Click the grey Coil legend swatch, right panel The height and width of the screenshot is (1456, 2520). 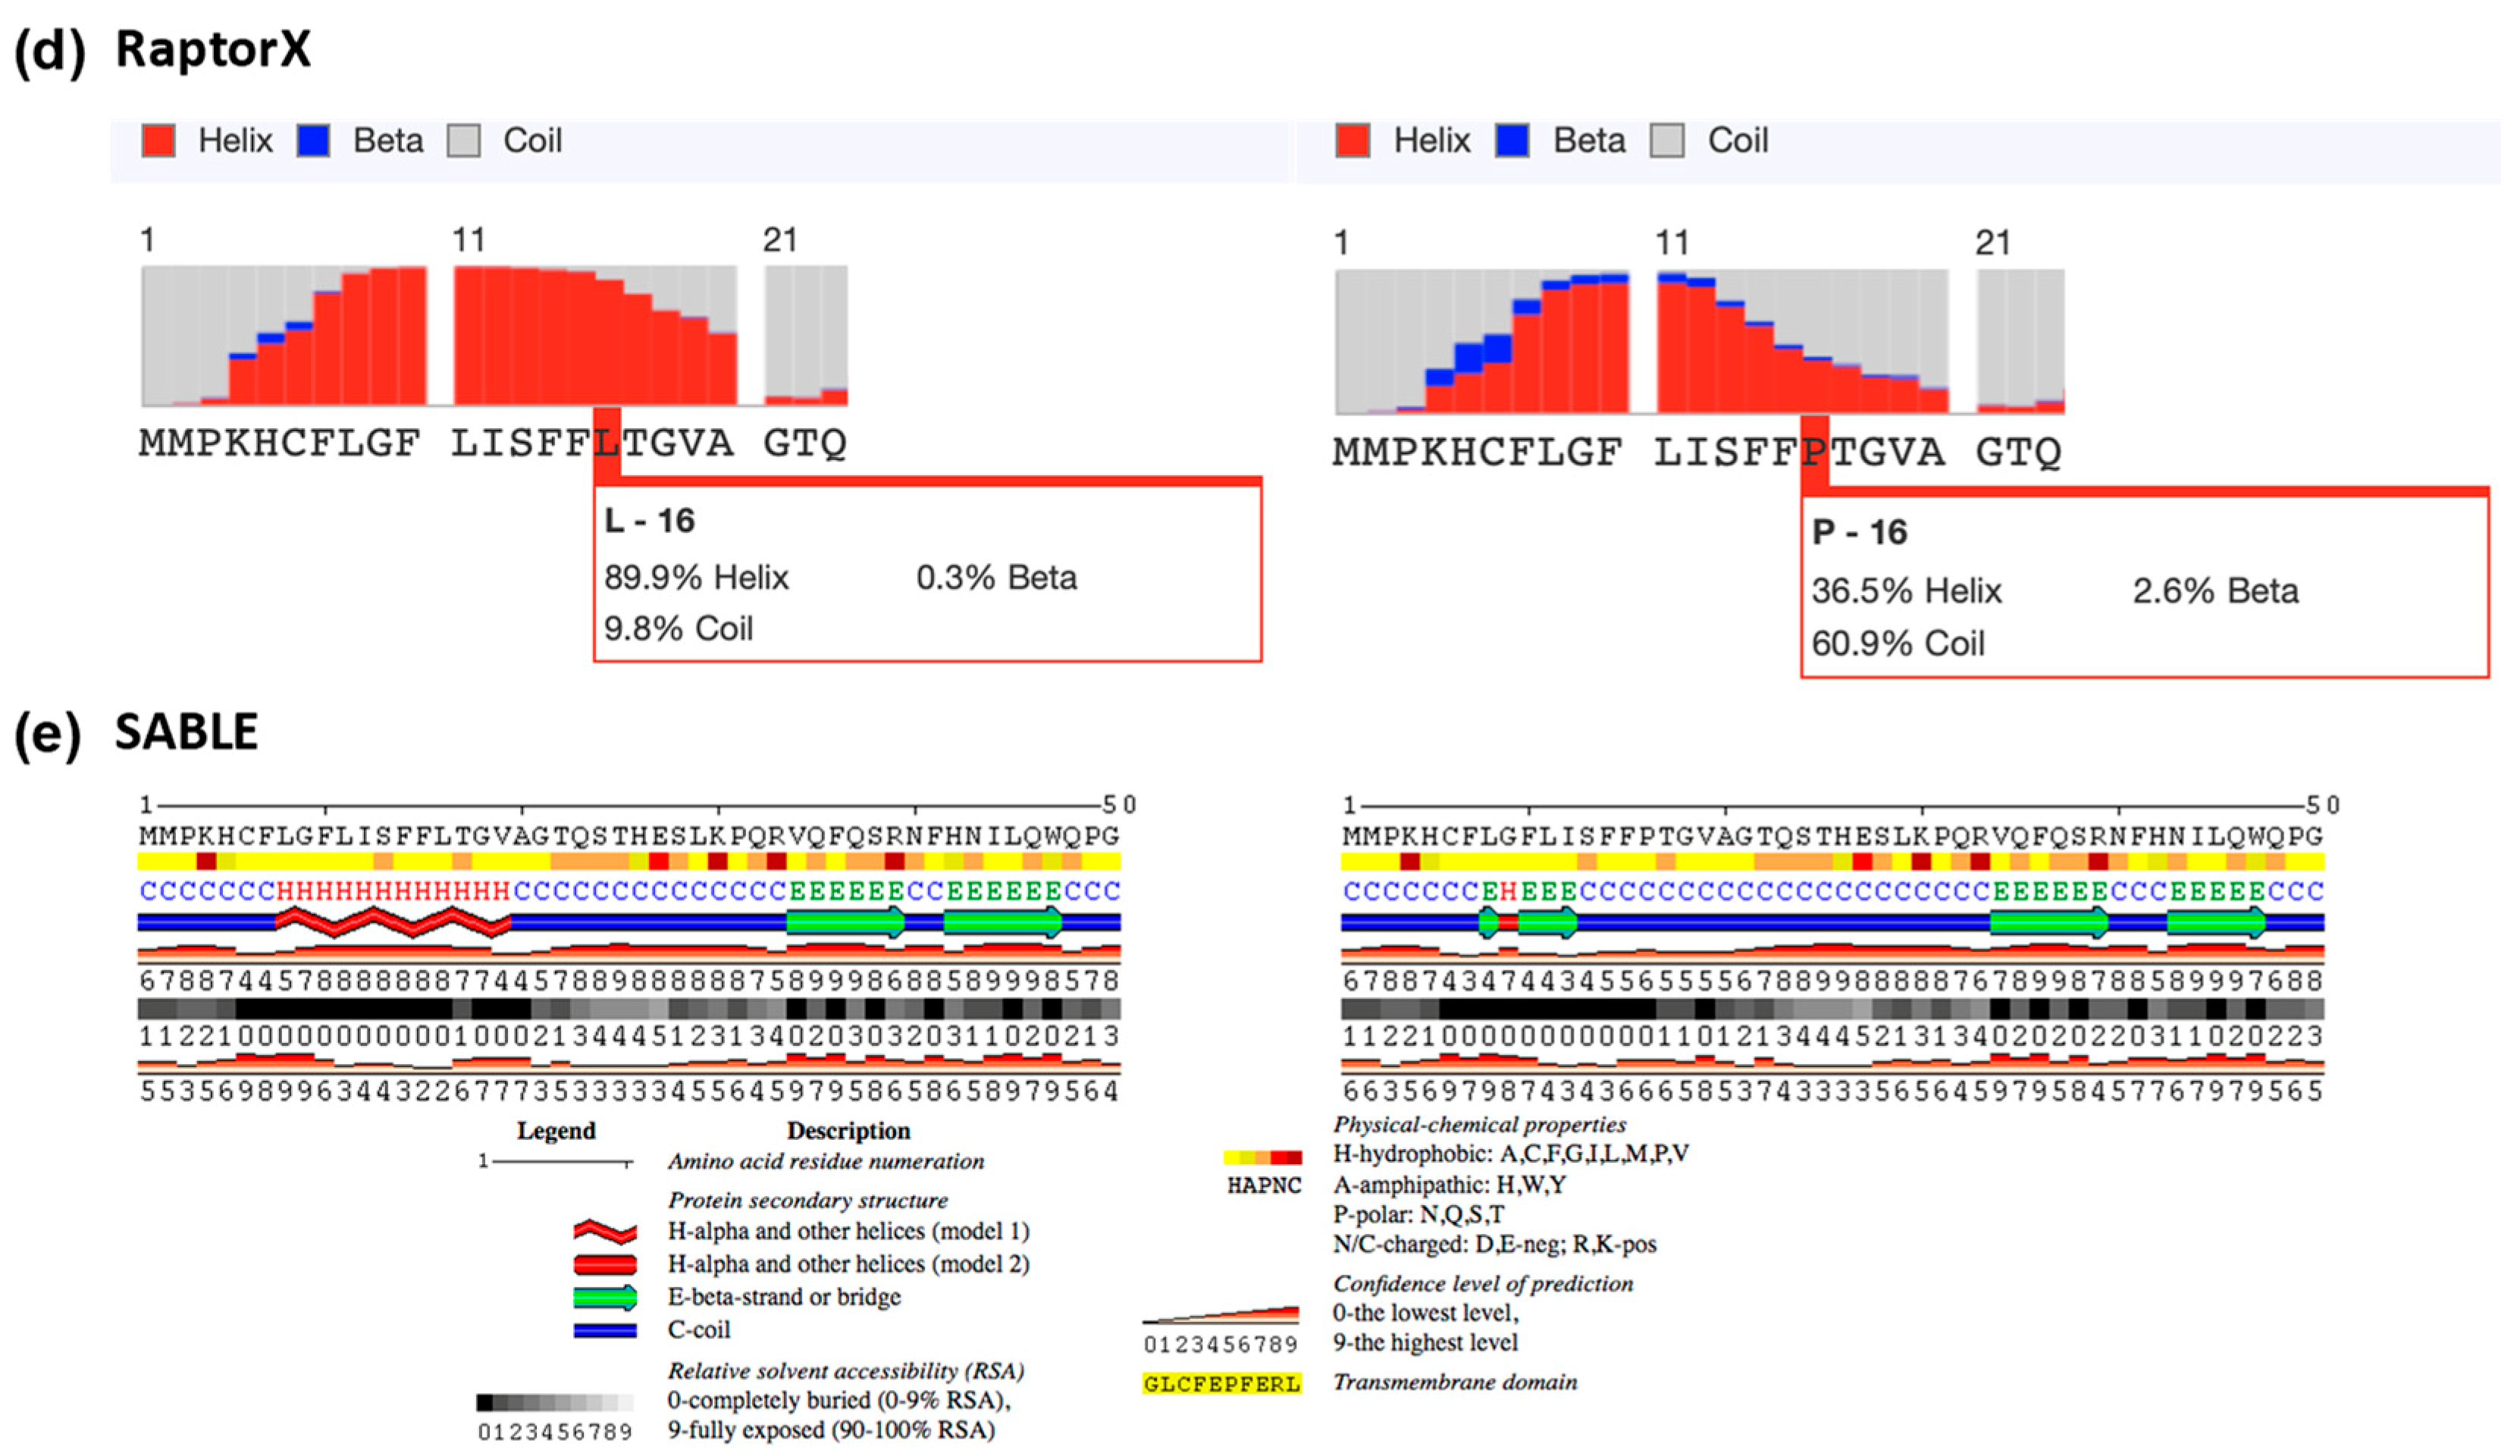click(1666, 141)
